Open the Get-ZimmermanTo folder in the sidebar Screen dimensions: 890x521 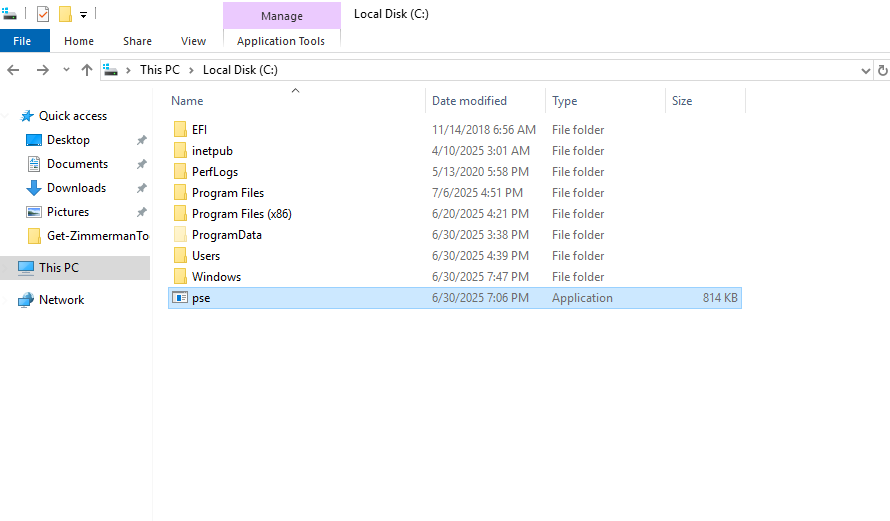pos(98,236)
